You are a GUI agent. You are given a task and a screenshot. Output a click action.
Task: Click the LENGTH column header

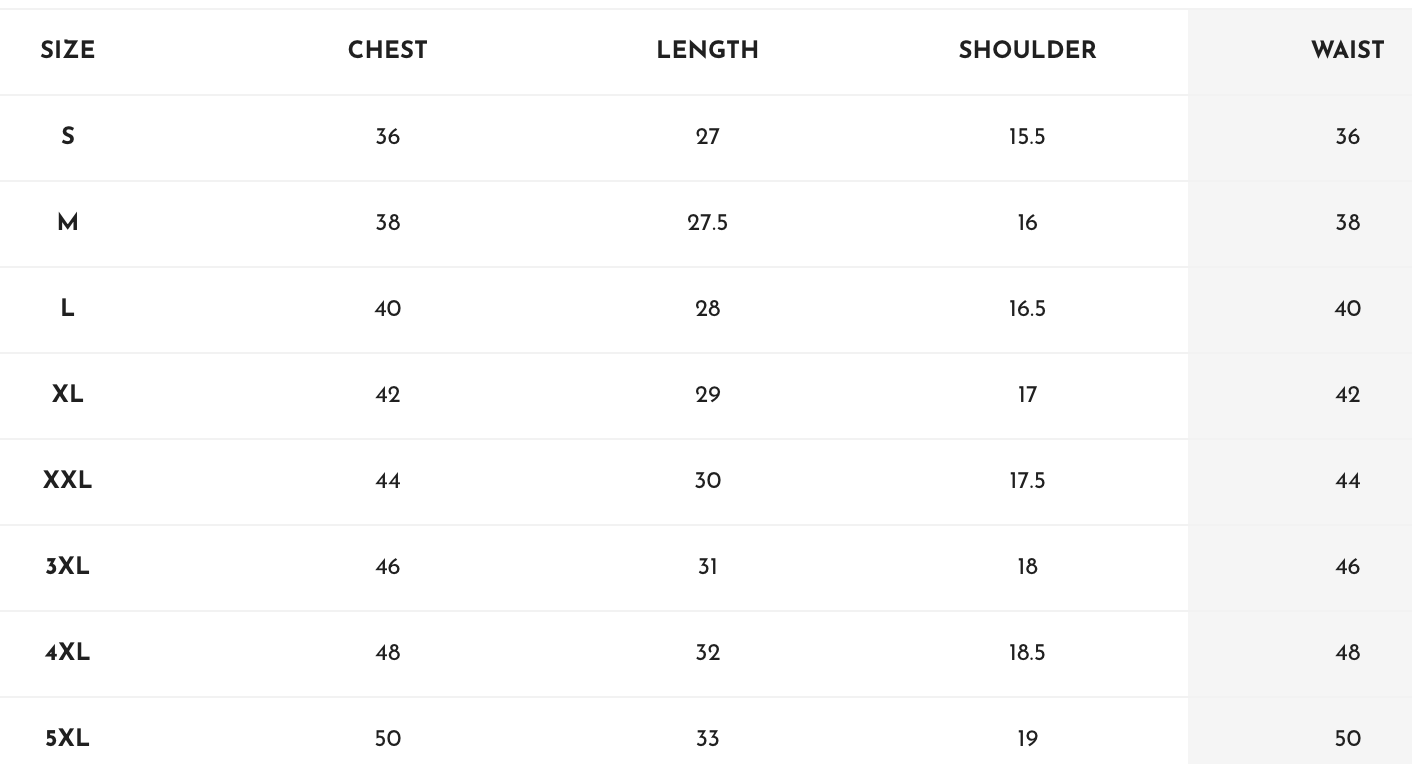point(708,51)
